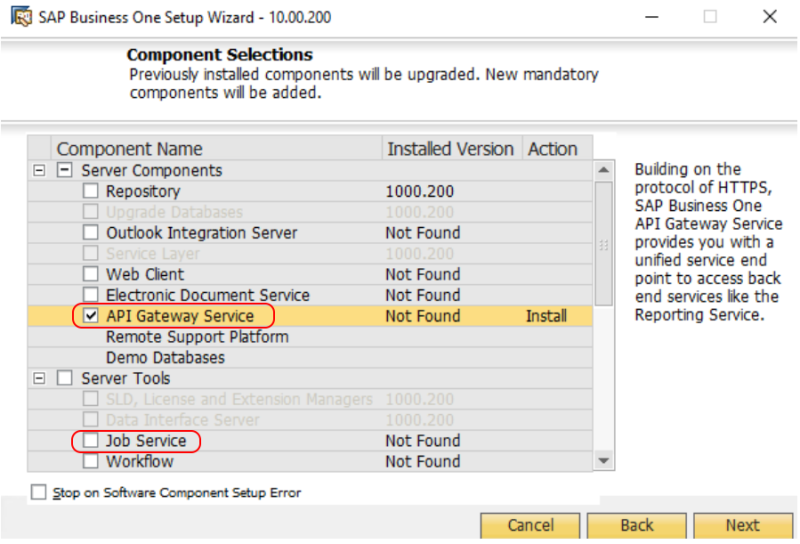Toggle the Server Components group checkbox
800x544 pixels.
click(65, 170)
